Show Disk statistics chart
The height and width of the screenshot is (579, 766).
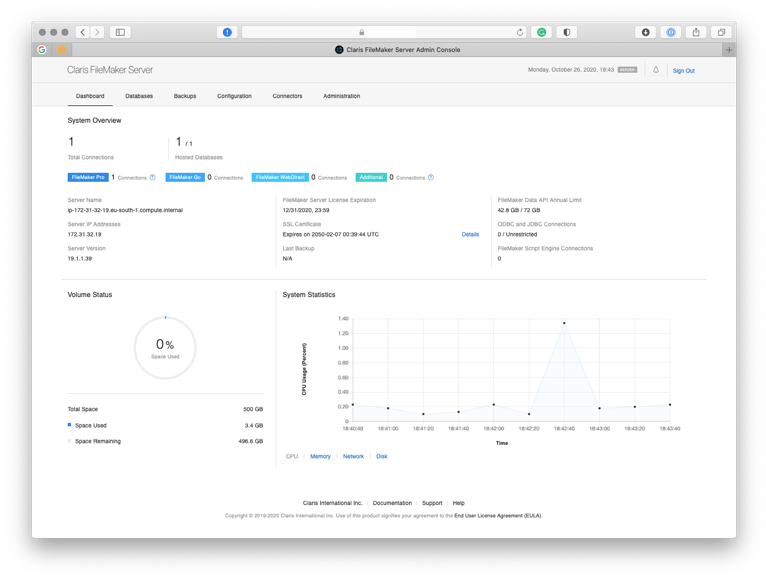point(382,456)
